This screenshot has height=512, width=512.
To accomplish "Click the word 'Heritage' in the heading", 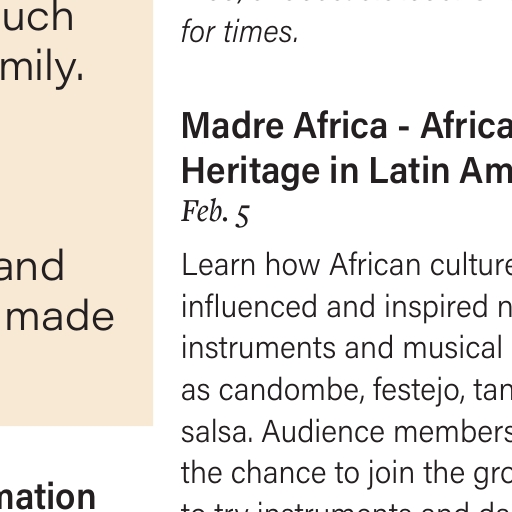I will [251, 173].
